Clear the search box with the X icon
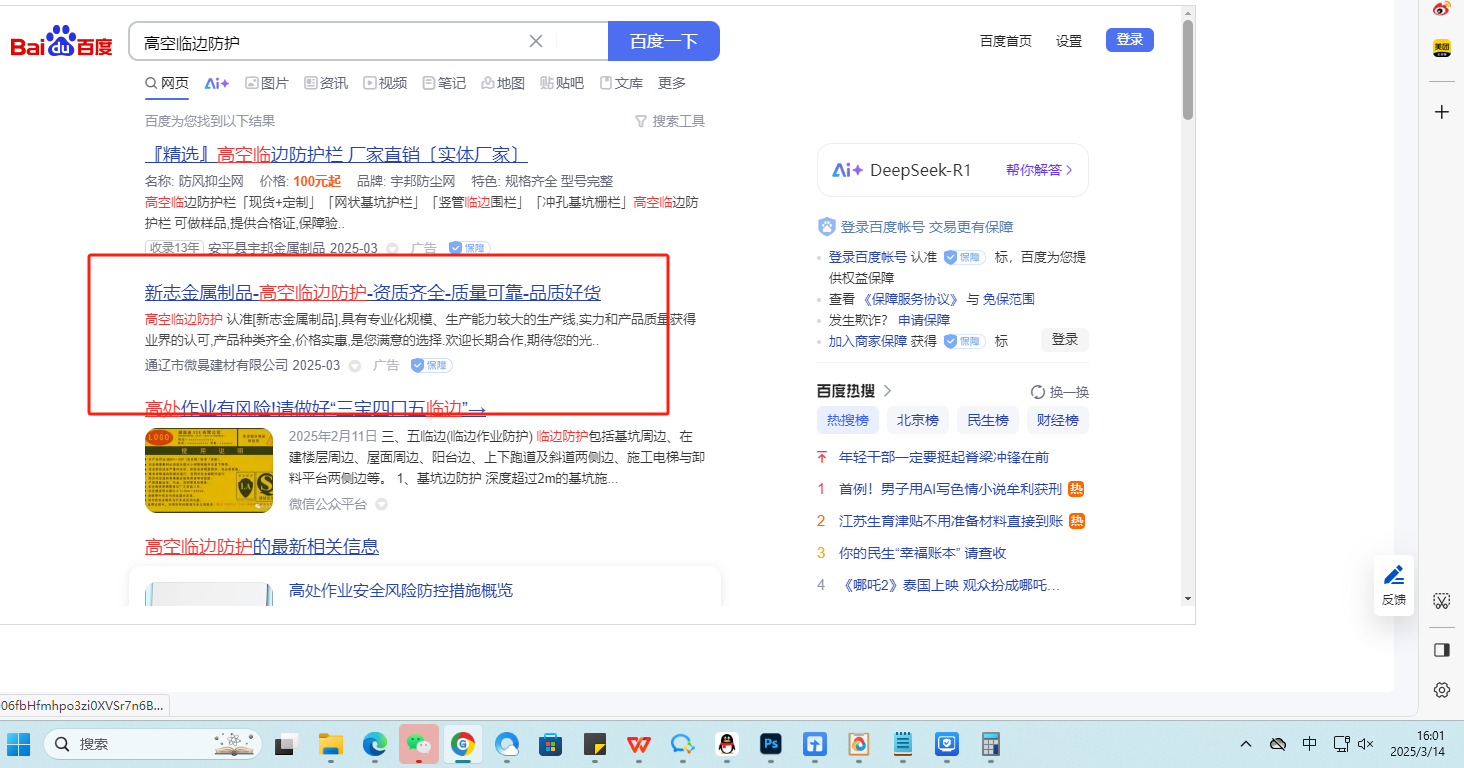1464x768 pixels. tap(536, 41)
